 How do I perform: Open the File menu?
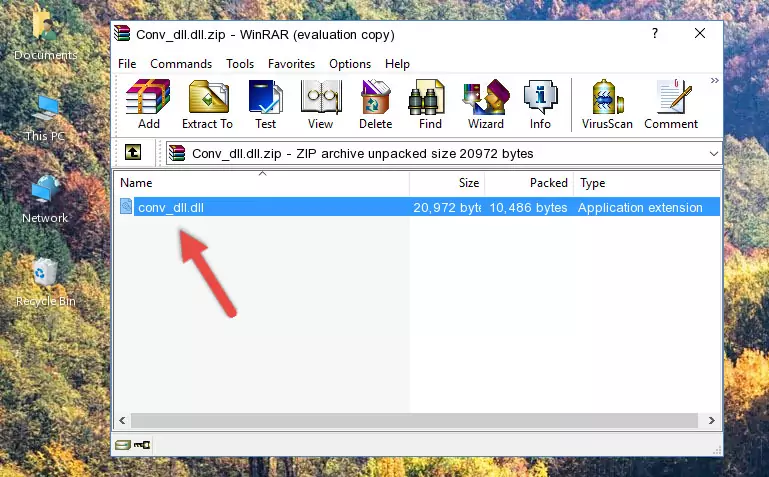pos(127,64)
